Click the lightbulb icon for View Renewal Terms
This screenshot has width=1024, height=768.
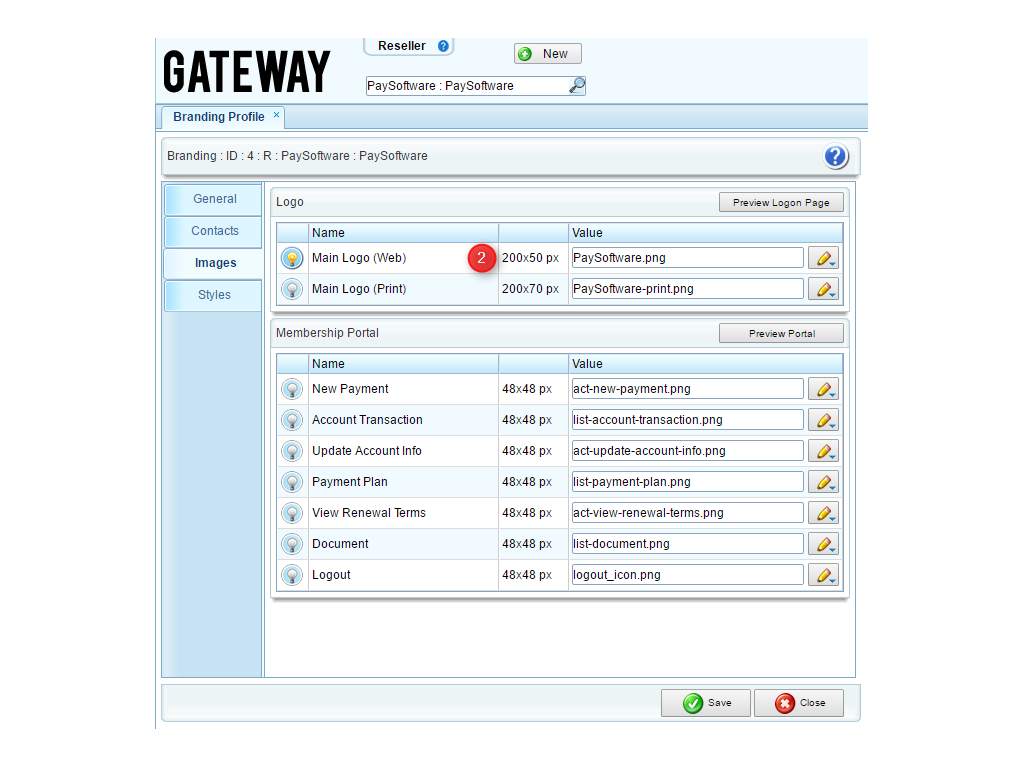click(292, 513)
